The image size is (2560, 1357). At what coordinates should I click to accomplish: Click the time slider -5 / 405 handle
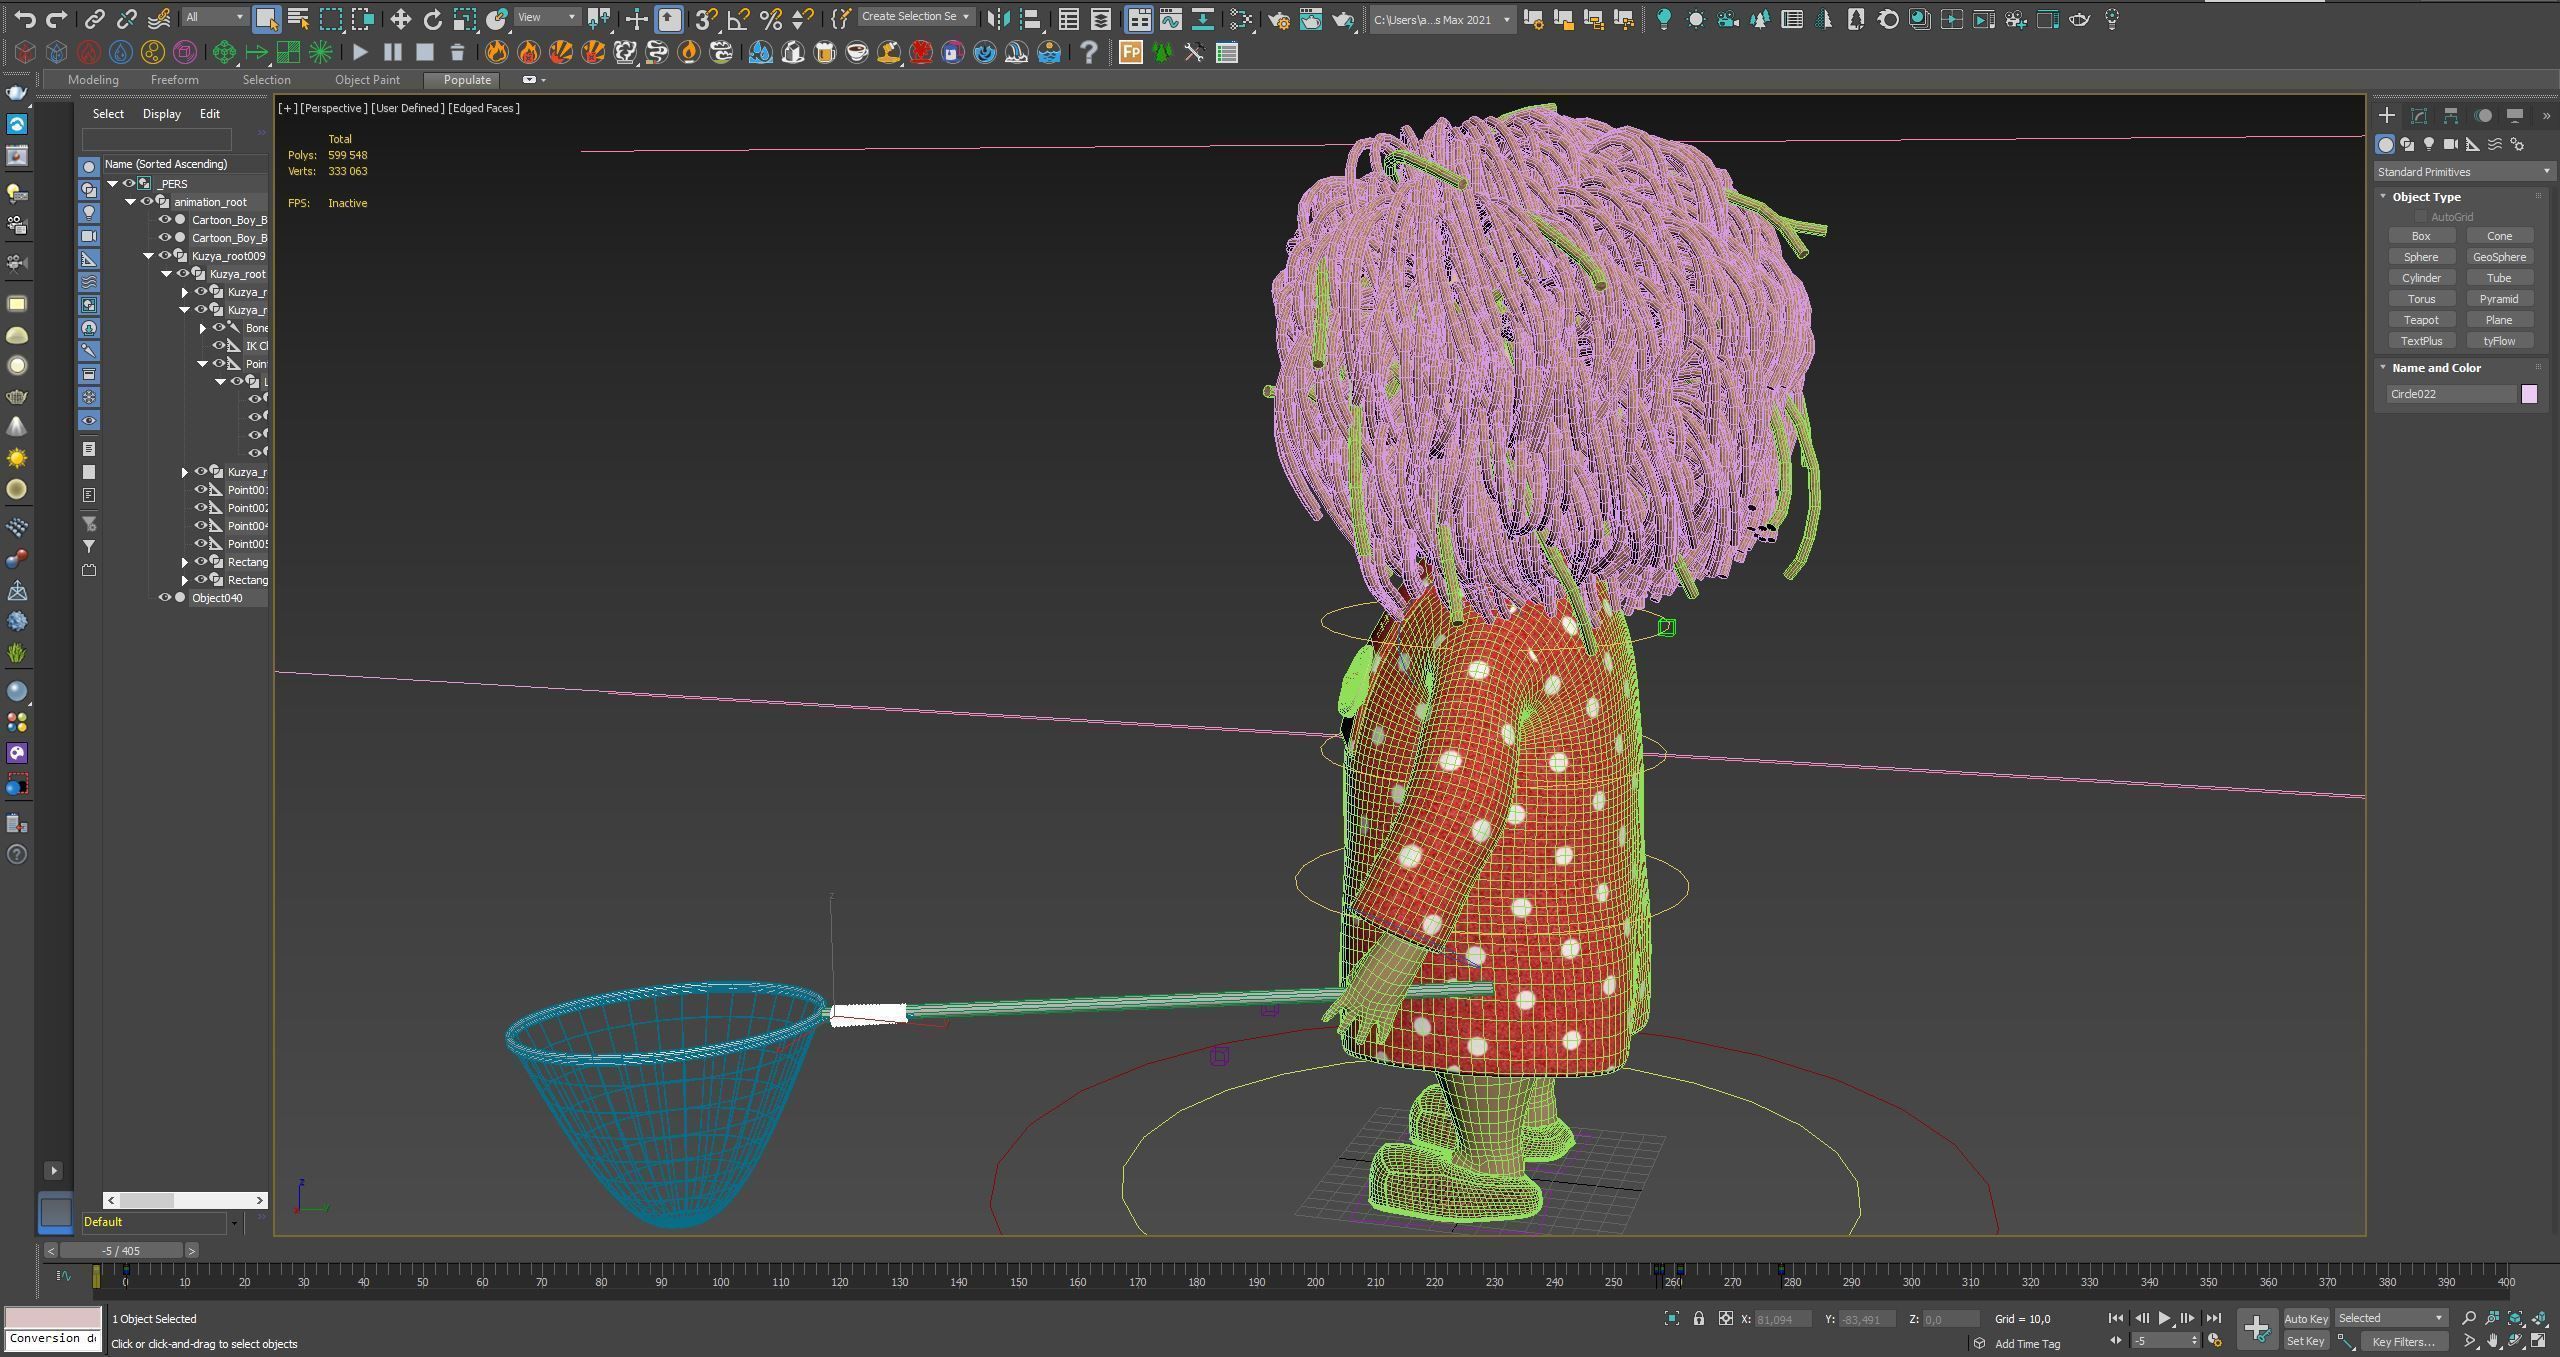[121, 1250]
